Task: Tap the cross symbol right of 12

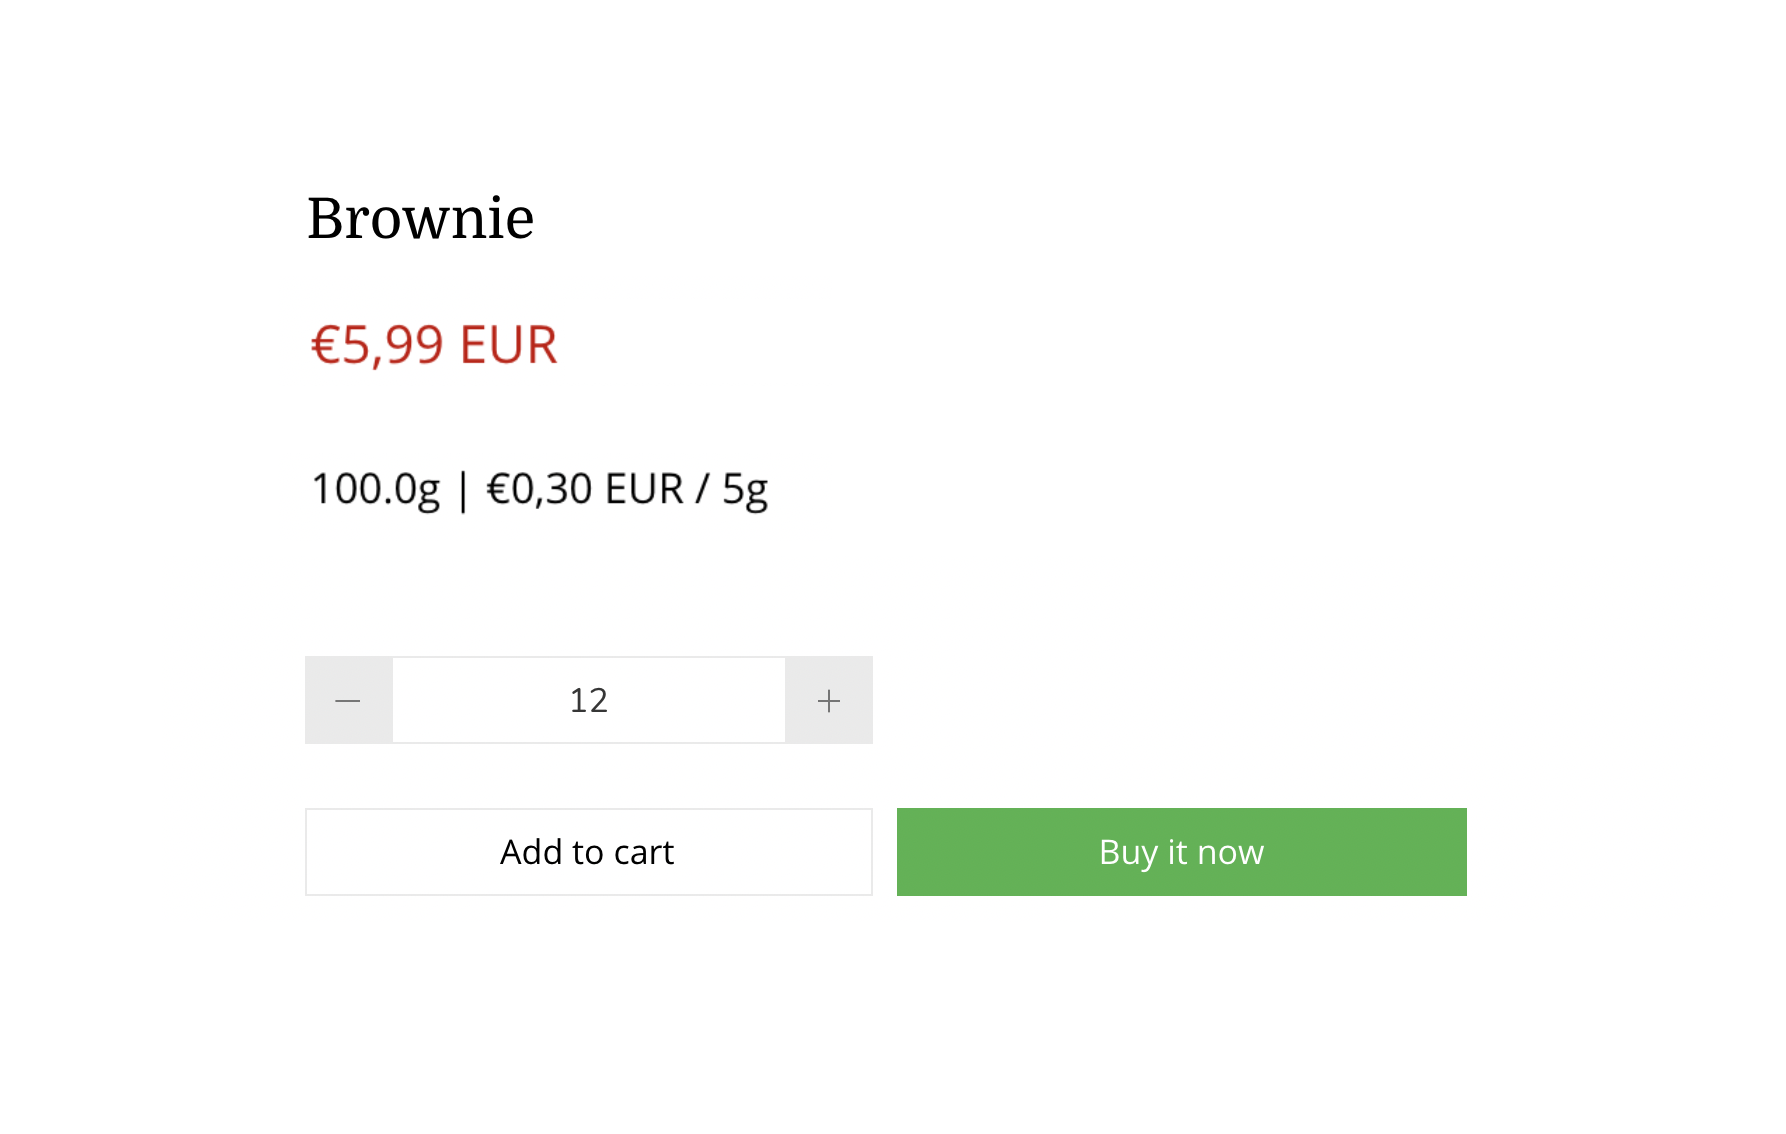Action: 829,701
